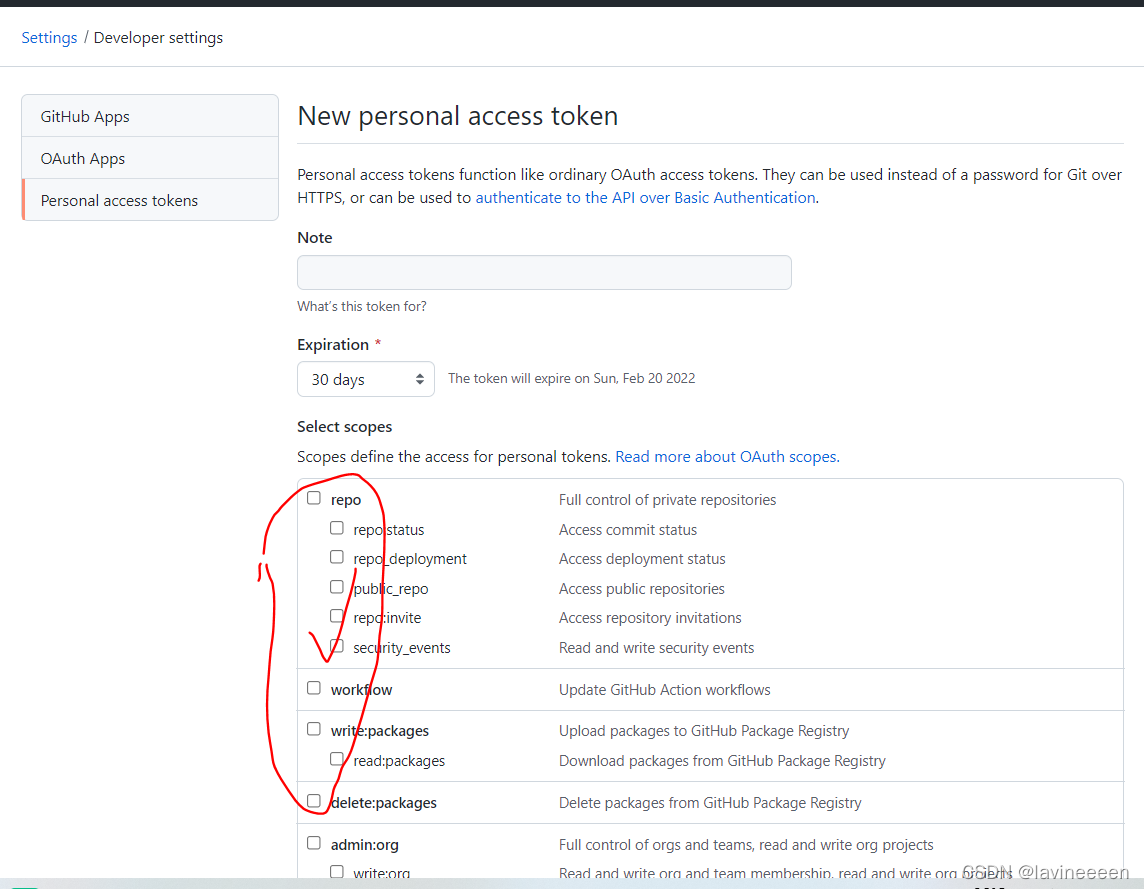Click the 'Full control of private repositories' text

click(667, 500)
